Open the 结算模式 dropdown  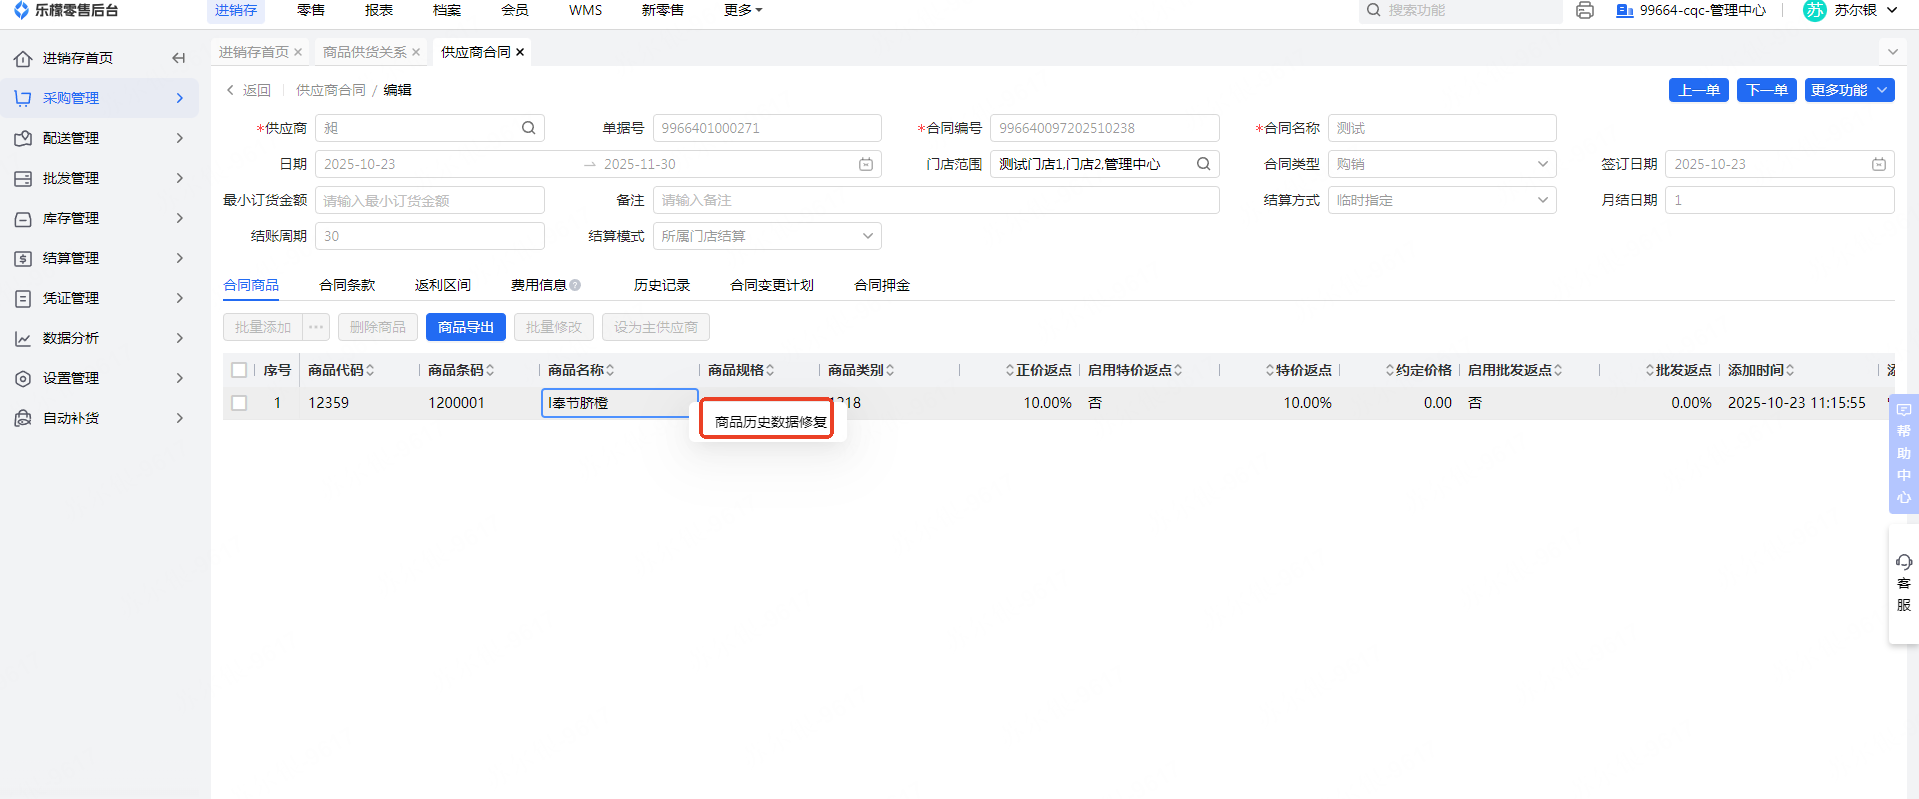tap(767, 236)
